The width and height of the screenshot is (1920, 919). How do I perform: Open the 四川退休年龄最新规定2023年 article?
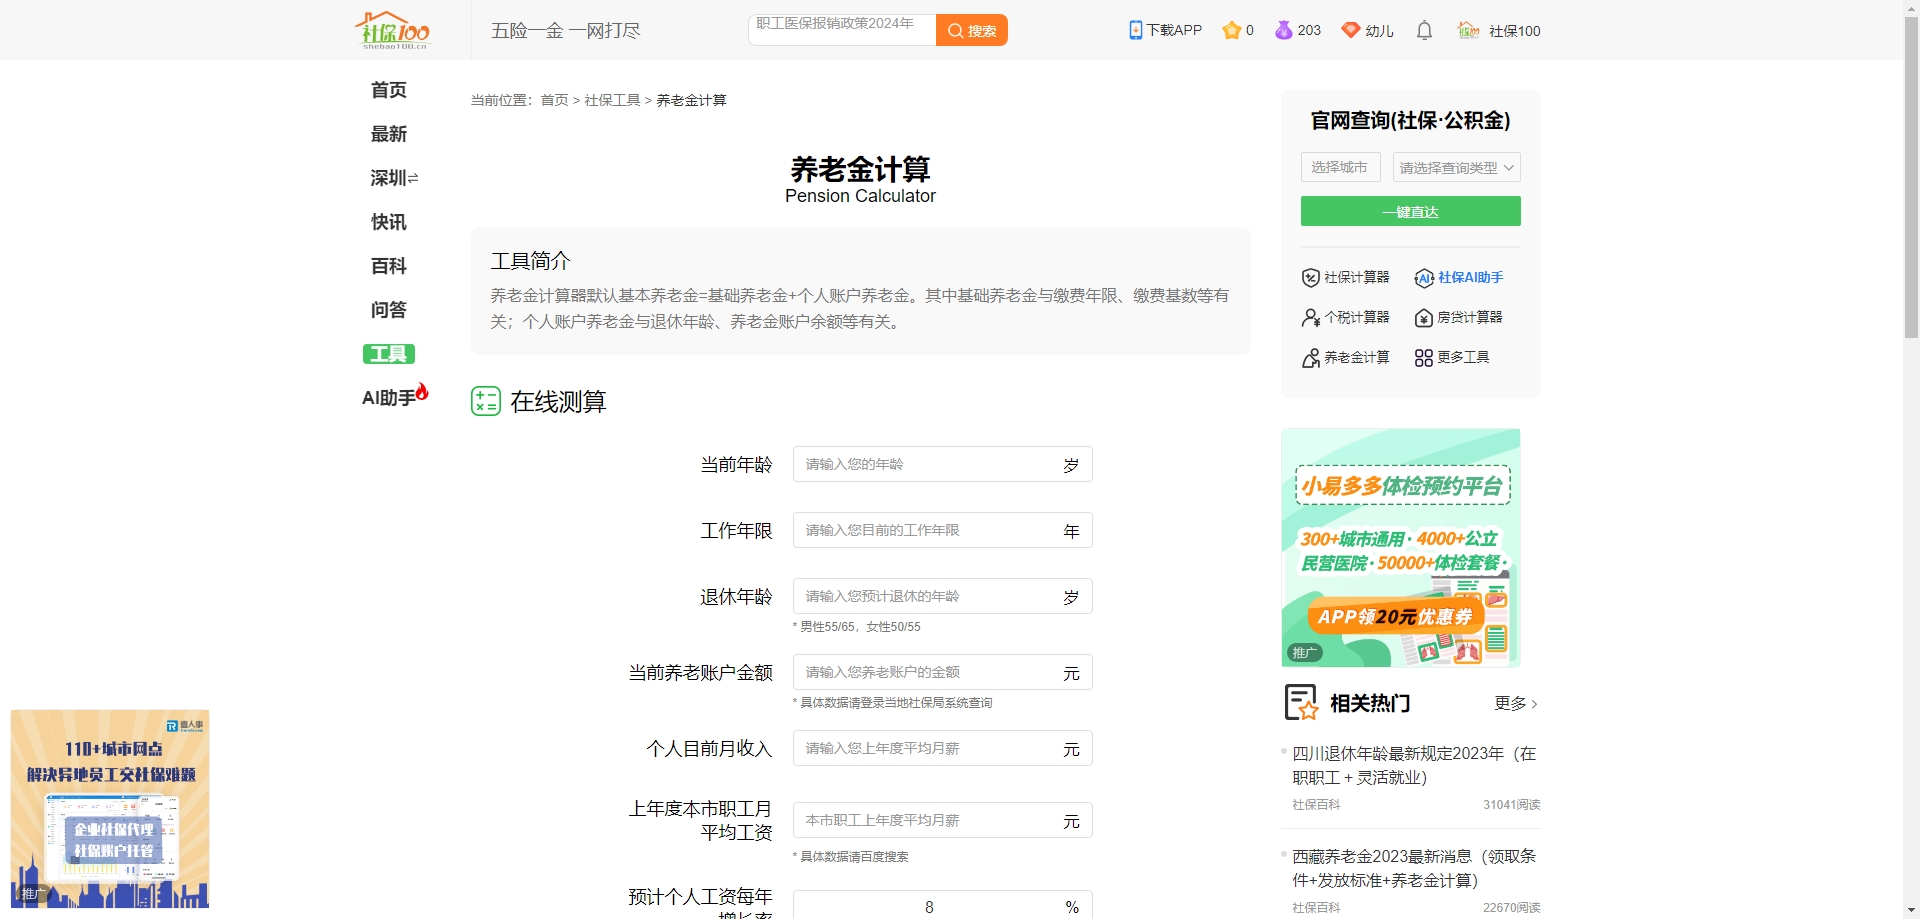(1414, 765)
